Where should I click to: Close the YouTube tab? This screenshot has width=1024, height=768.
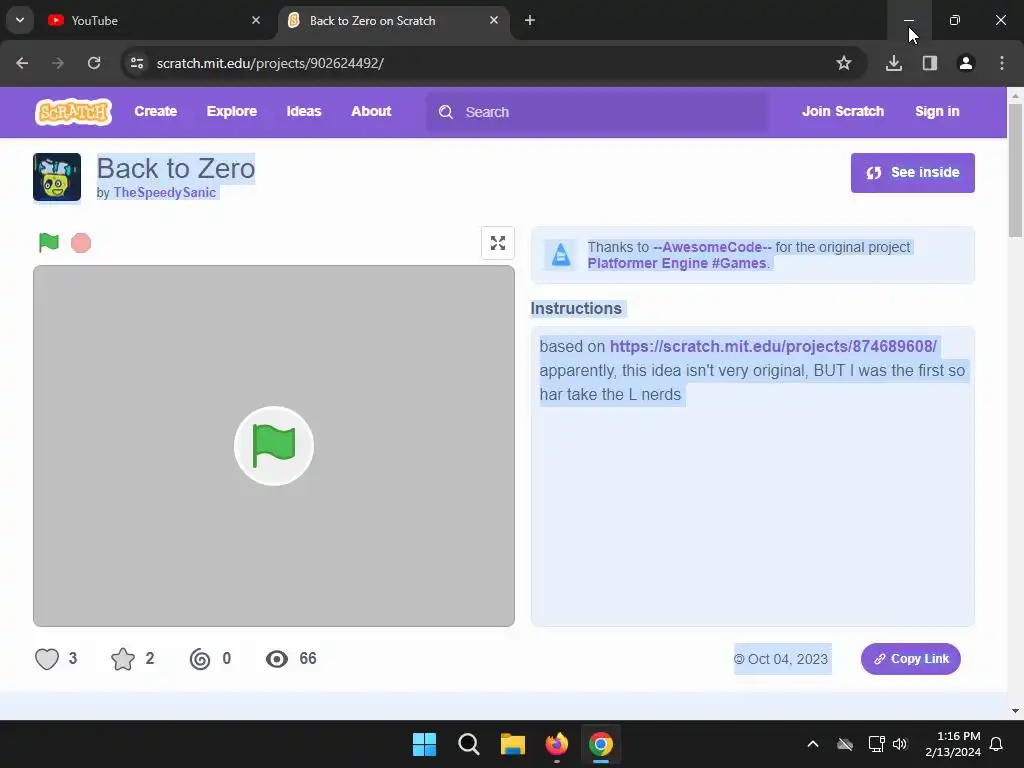[256, 20]
